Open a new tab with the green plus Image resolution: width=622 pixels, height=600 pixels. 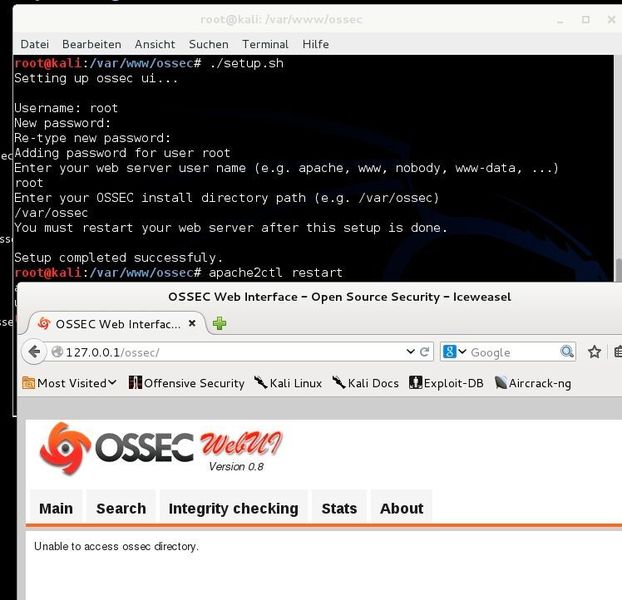219,324
